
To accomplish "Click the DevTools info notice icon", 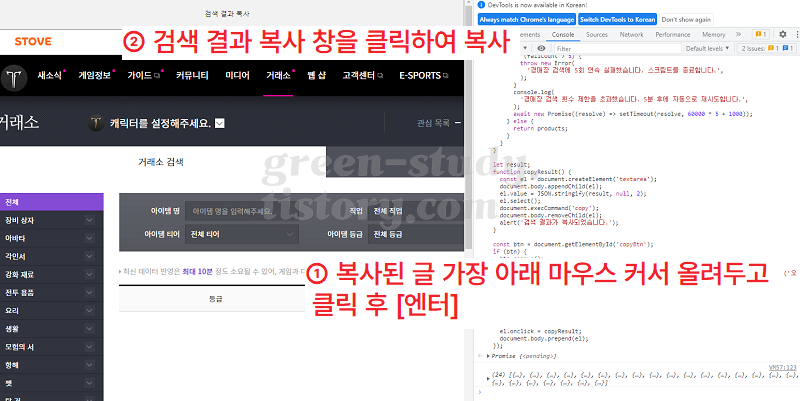I will tap(481, 5).
